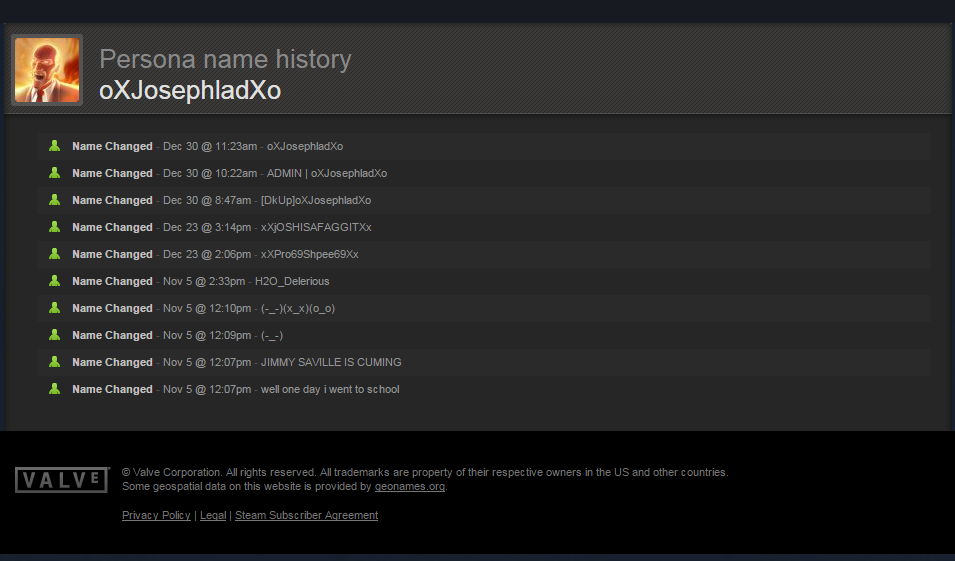Click the 'Nov 5 @ 12:09pm' timestamp

click(207, 336)
